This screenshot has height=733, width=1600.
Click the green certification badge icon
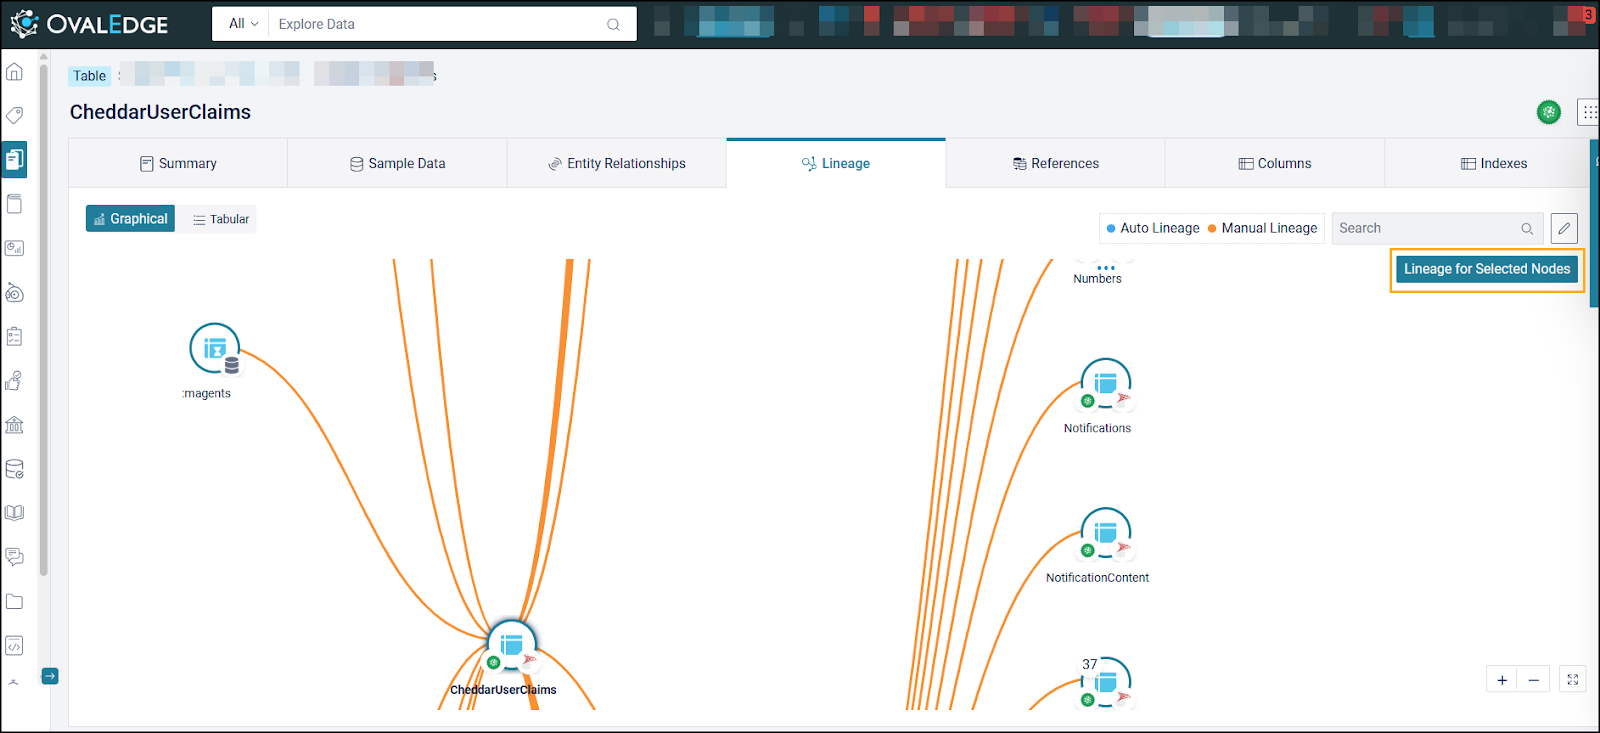coord(1548,112)
